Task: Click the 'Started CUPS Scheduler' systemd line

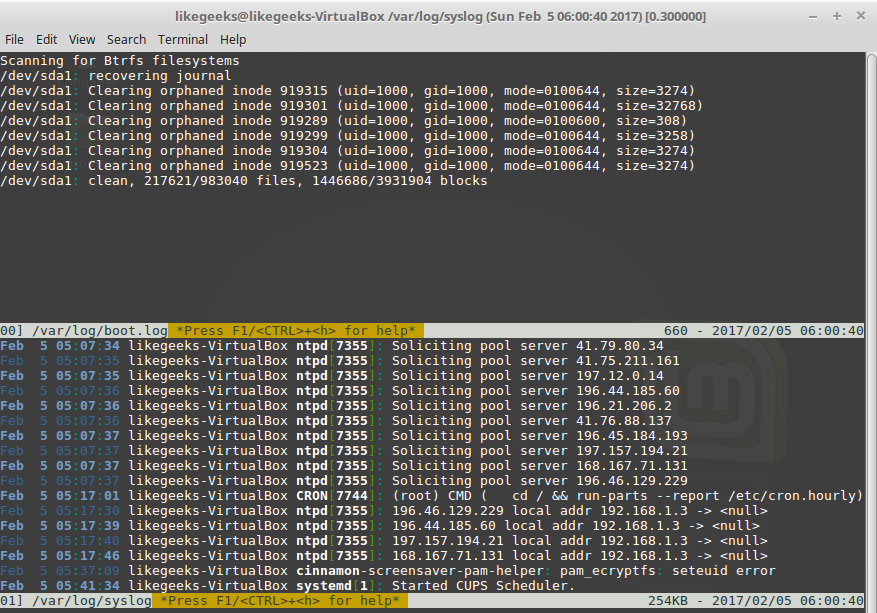Action: (x=287, y=586)
